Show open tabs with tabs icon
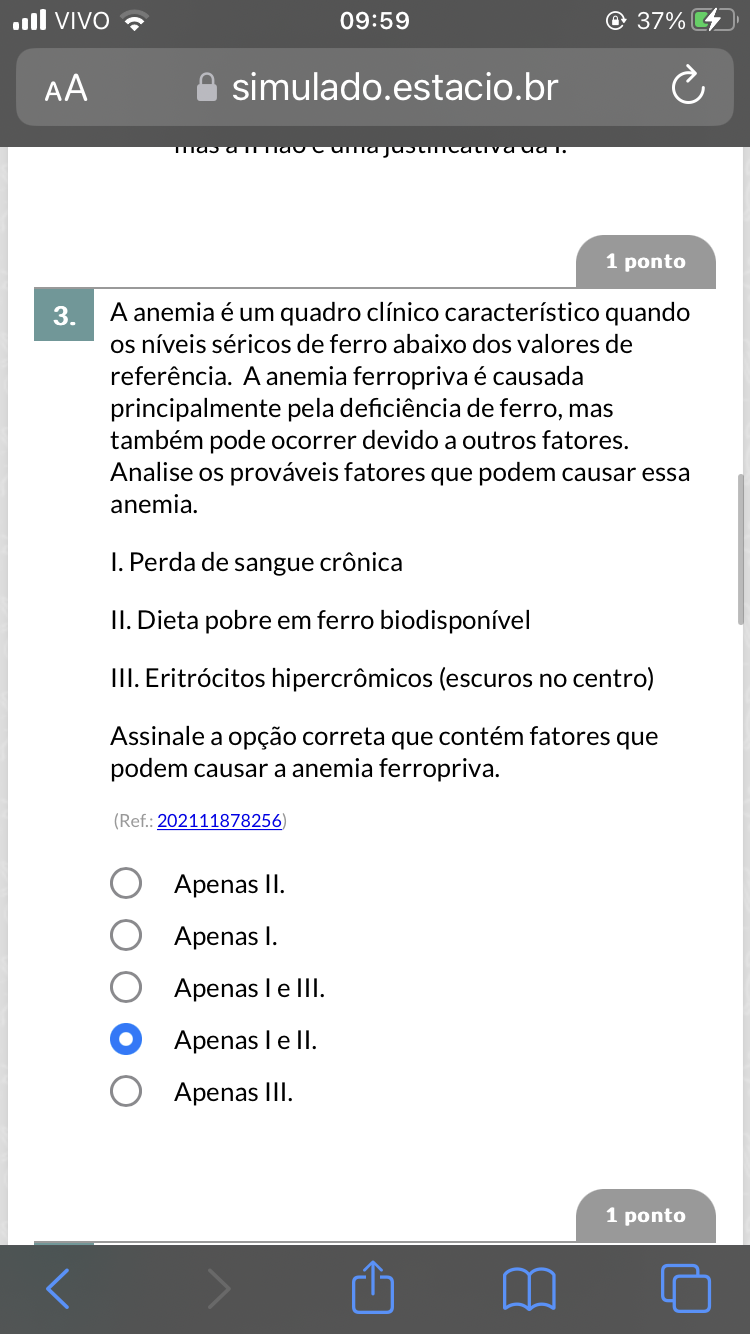This screenshot has height=1334, width=750. [x=686, y=1289]
